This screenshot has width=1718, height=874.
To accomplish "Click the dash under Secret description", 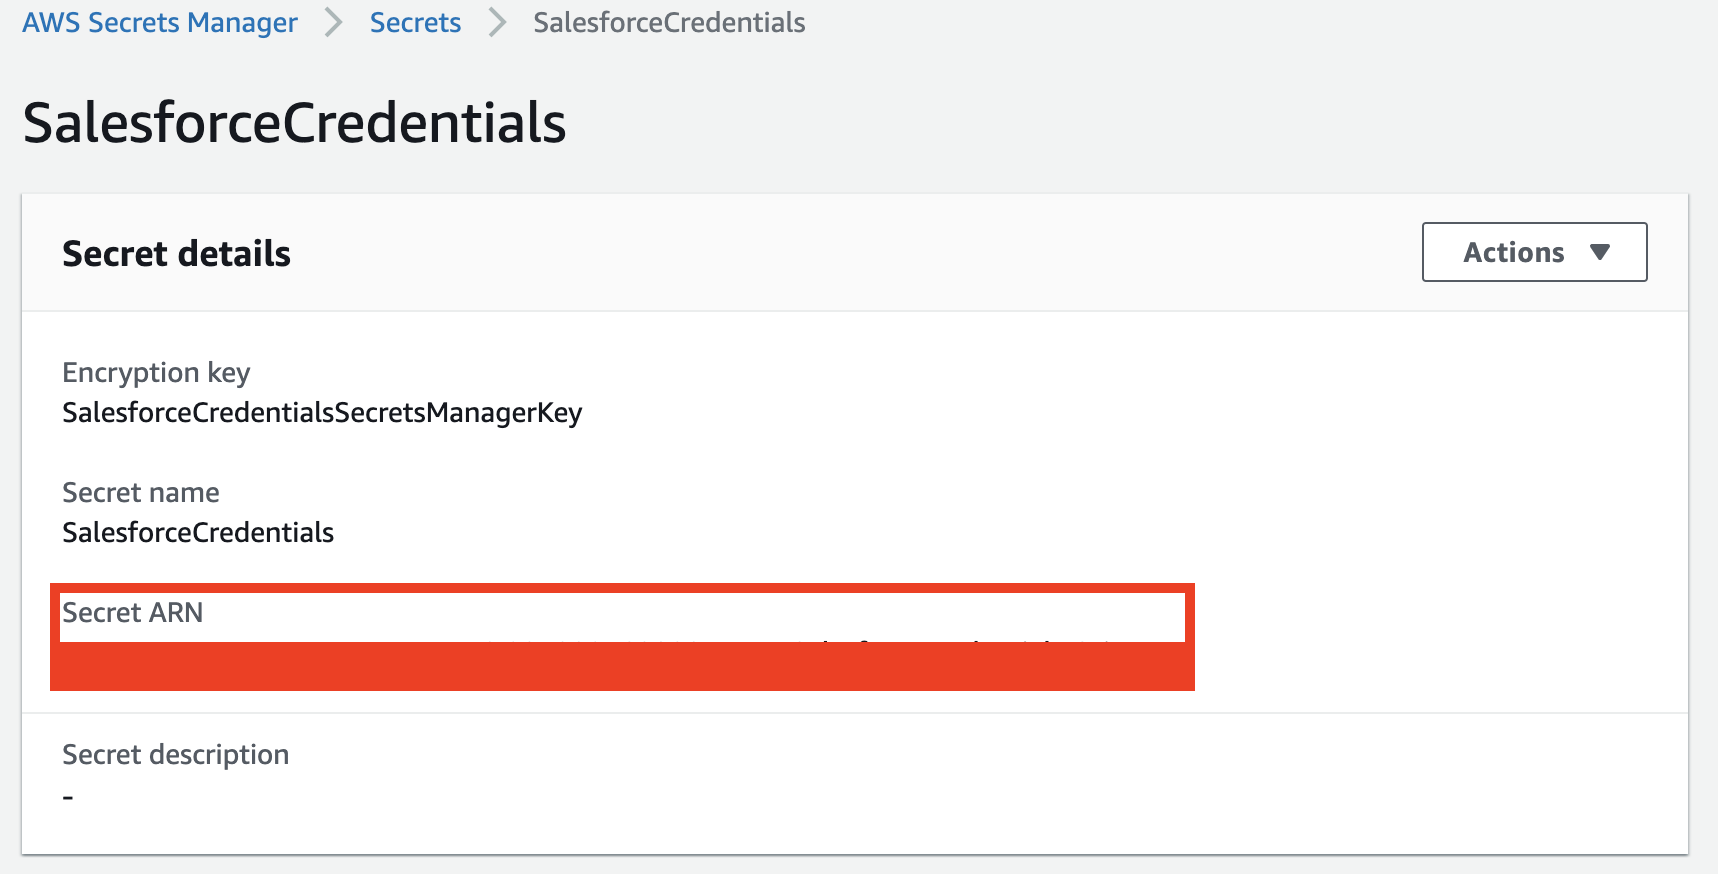I will 68,797.
